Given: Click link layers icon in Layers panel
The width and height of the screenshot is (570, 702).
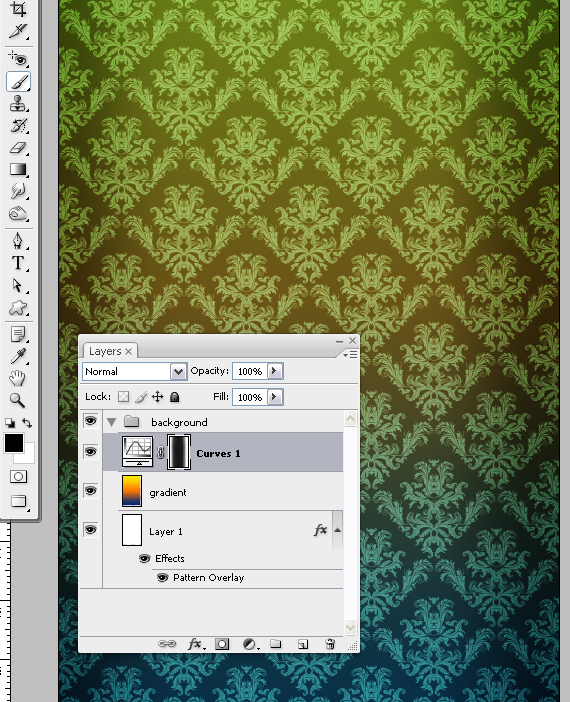Looking at the screenshot, I should [x=167, y=644].
